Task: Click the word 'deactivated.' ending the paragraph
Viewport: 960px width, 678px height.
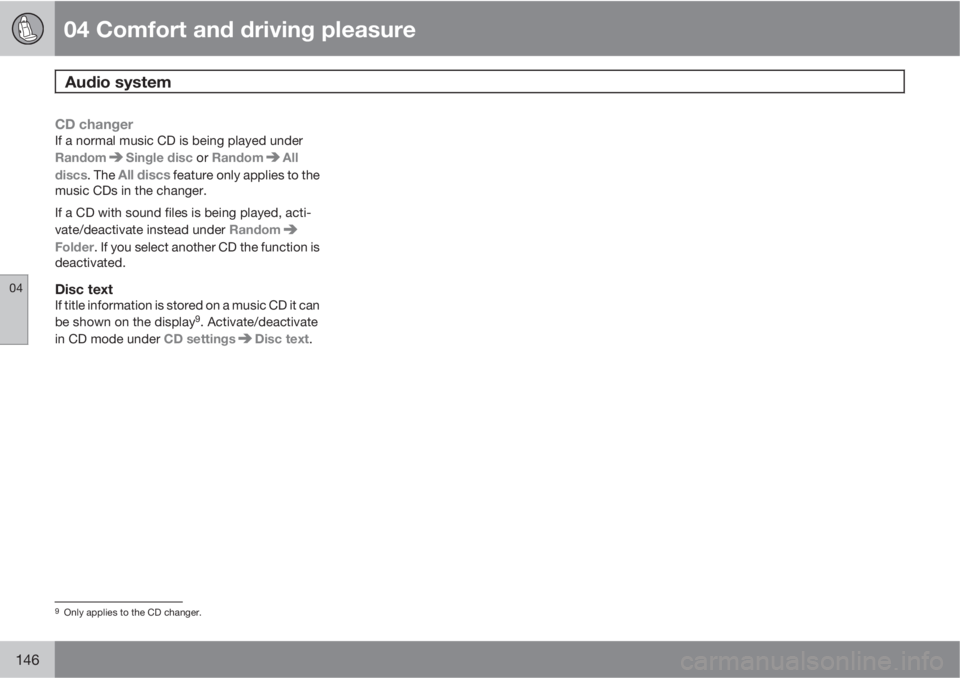Action: (x=90, y=263)
